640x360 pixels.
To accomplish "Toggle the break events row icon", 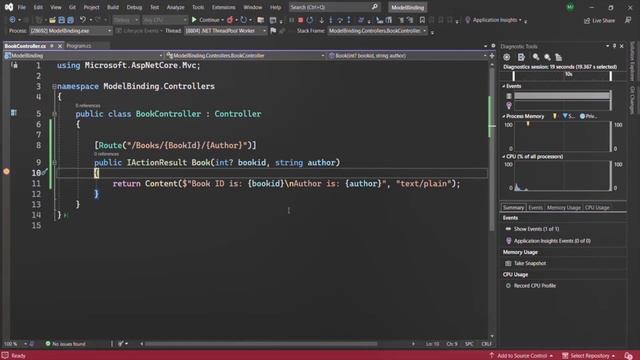I will tap(509, 96).
